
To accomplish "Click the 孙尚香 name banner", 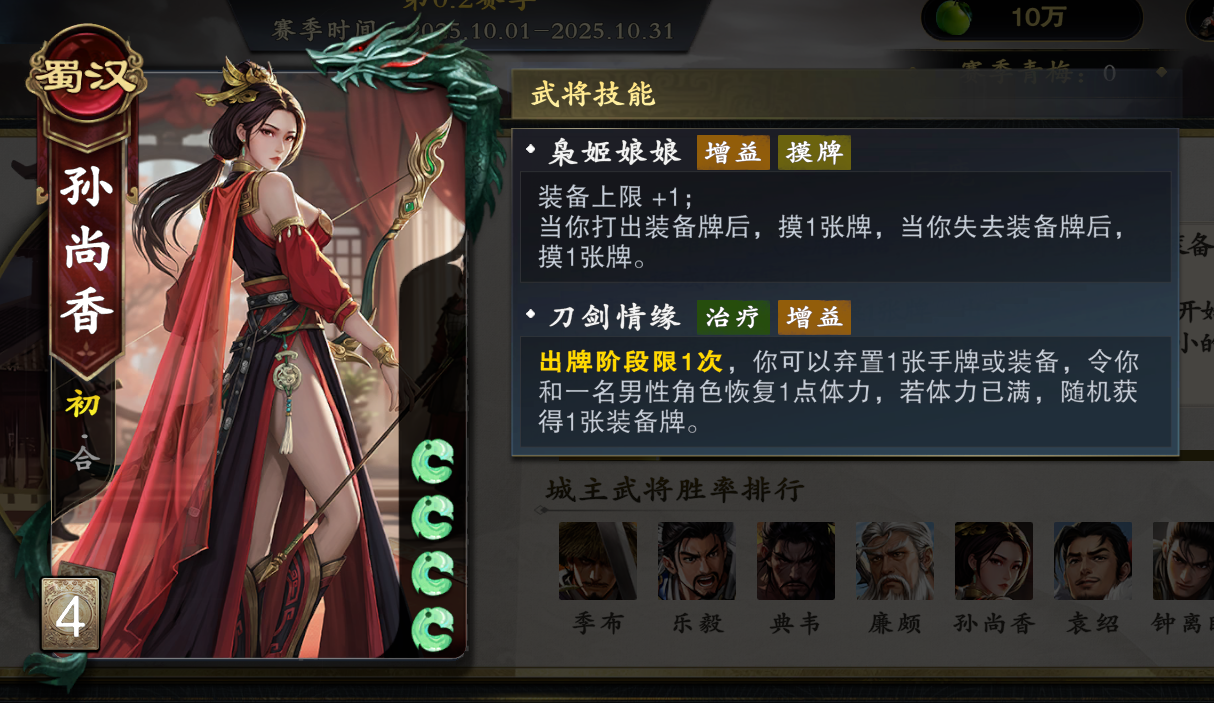I will [86, 250].
